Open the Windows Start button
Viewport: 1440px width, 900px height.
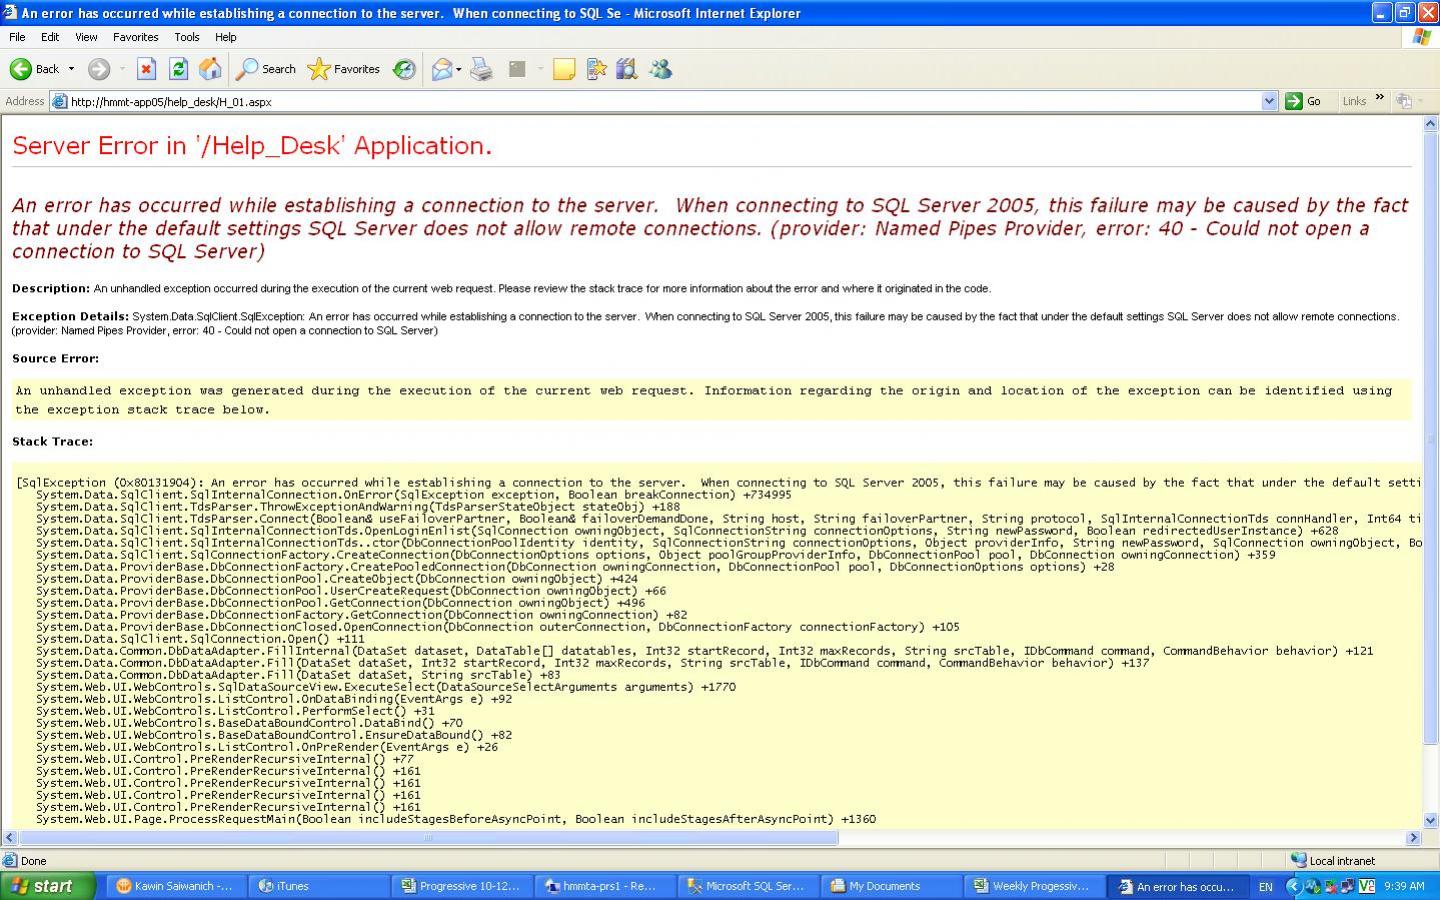click(48, 886)
